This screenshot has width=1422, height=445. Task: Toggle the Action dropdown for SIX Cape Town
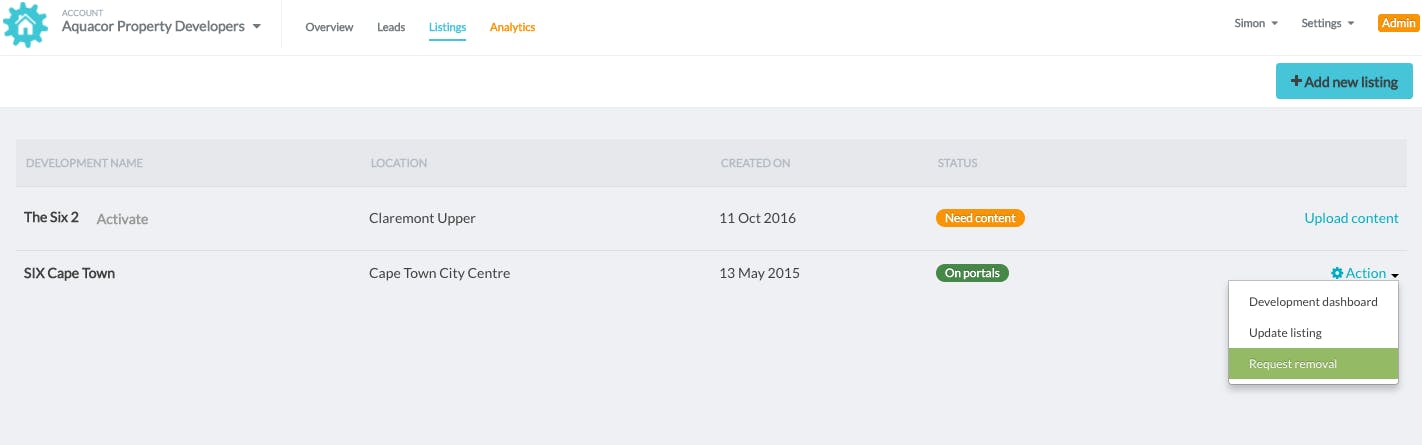click(x=1364, y=273)
